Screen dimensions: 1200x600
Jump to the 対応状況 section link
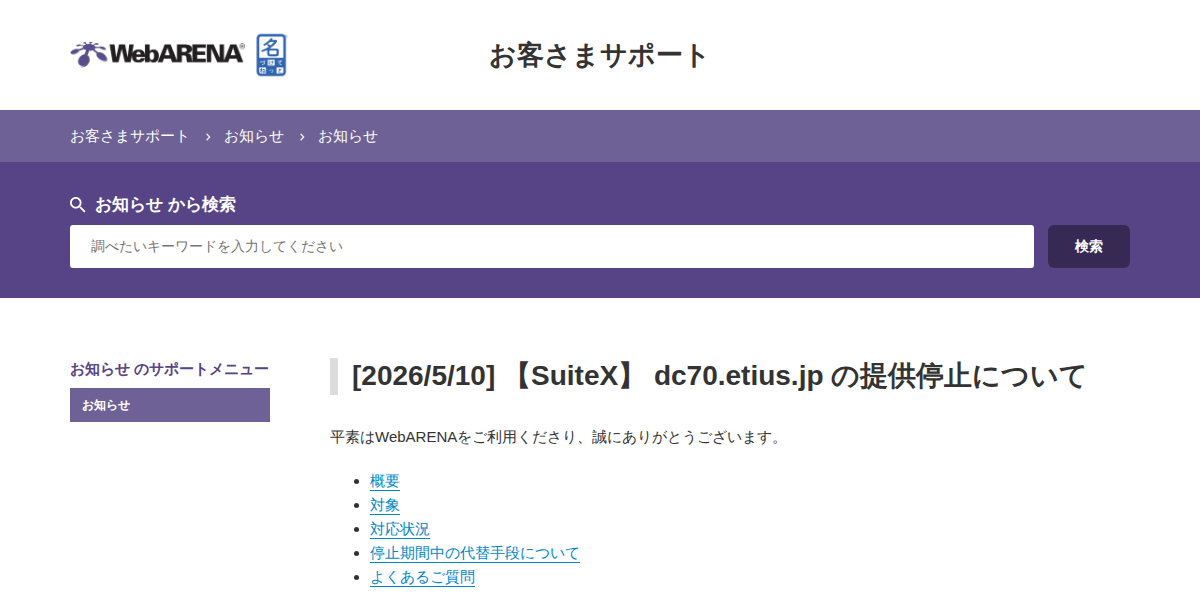point(400,529)
